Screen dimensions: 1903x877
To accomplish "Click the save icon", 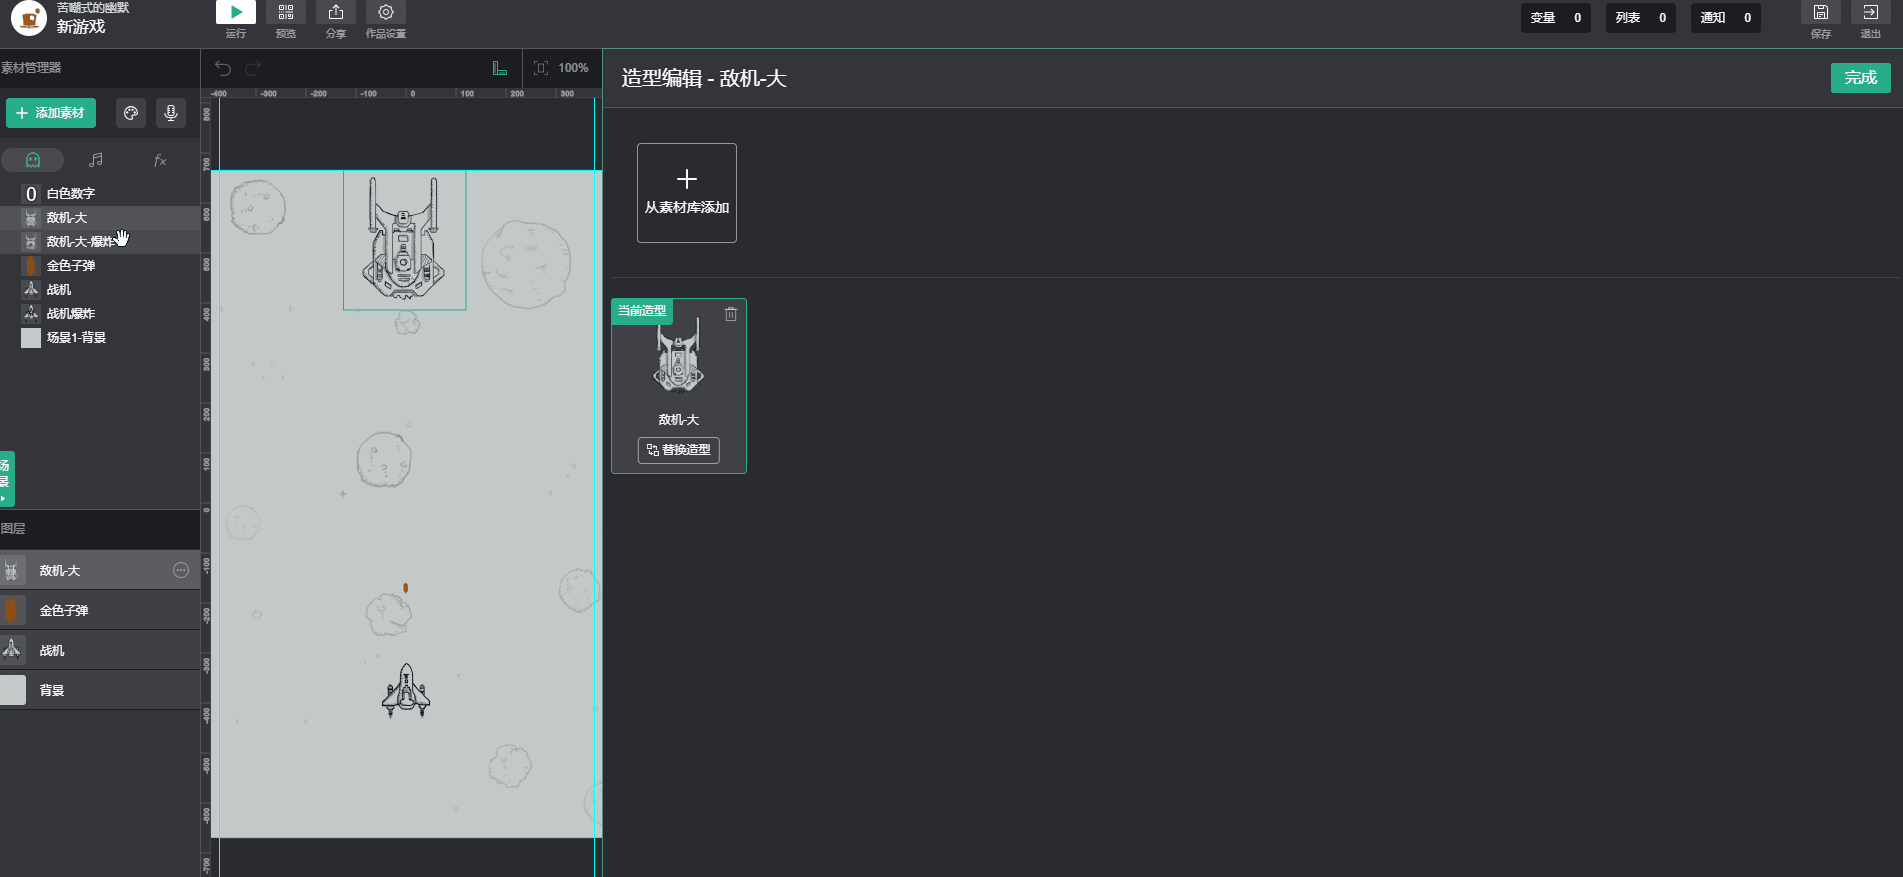I will pos(1821,12).
